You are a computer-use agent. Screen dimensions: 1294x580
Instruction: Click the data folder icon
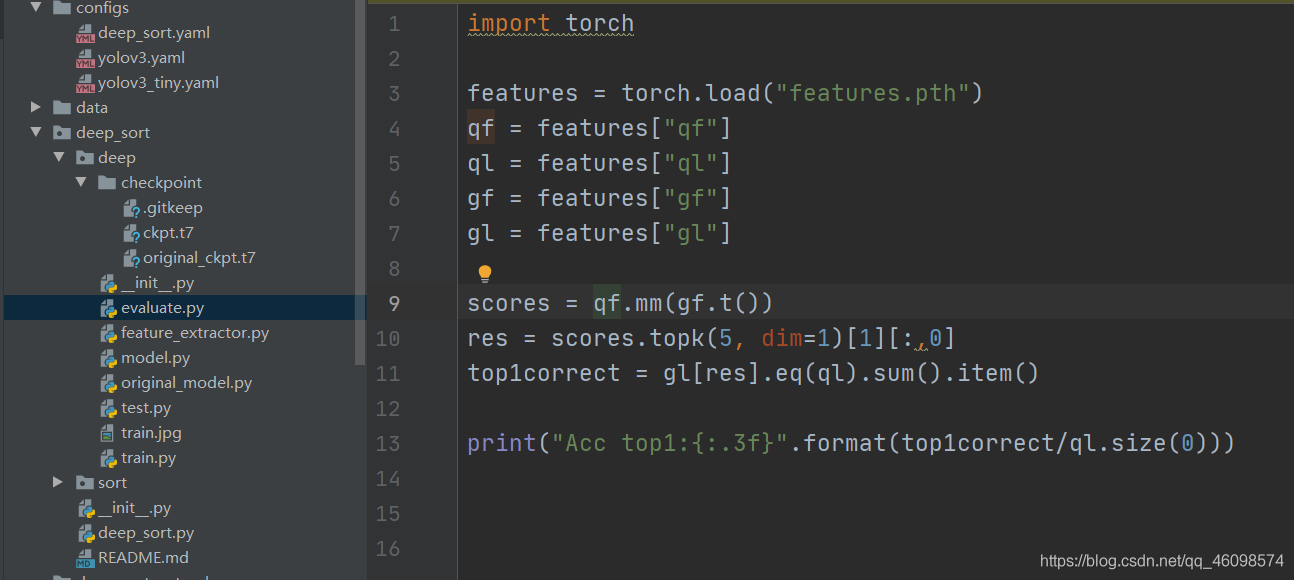61,108
